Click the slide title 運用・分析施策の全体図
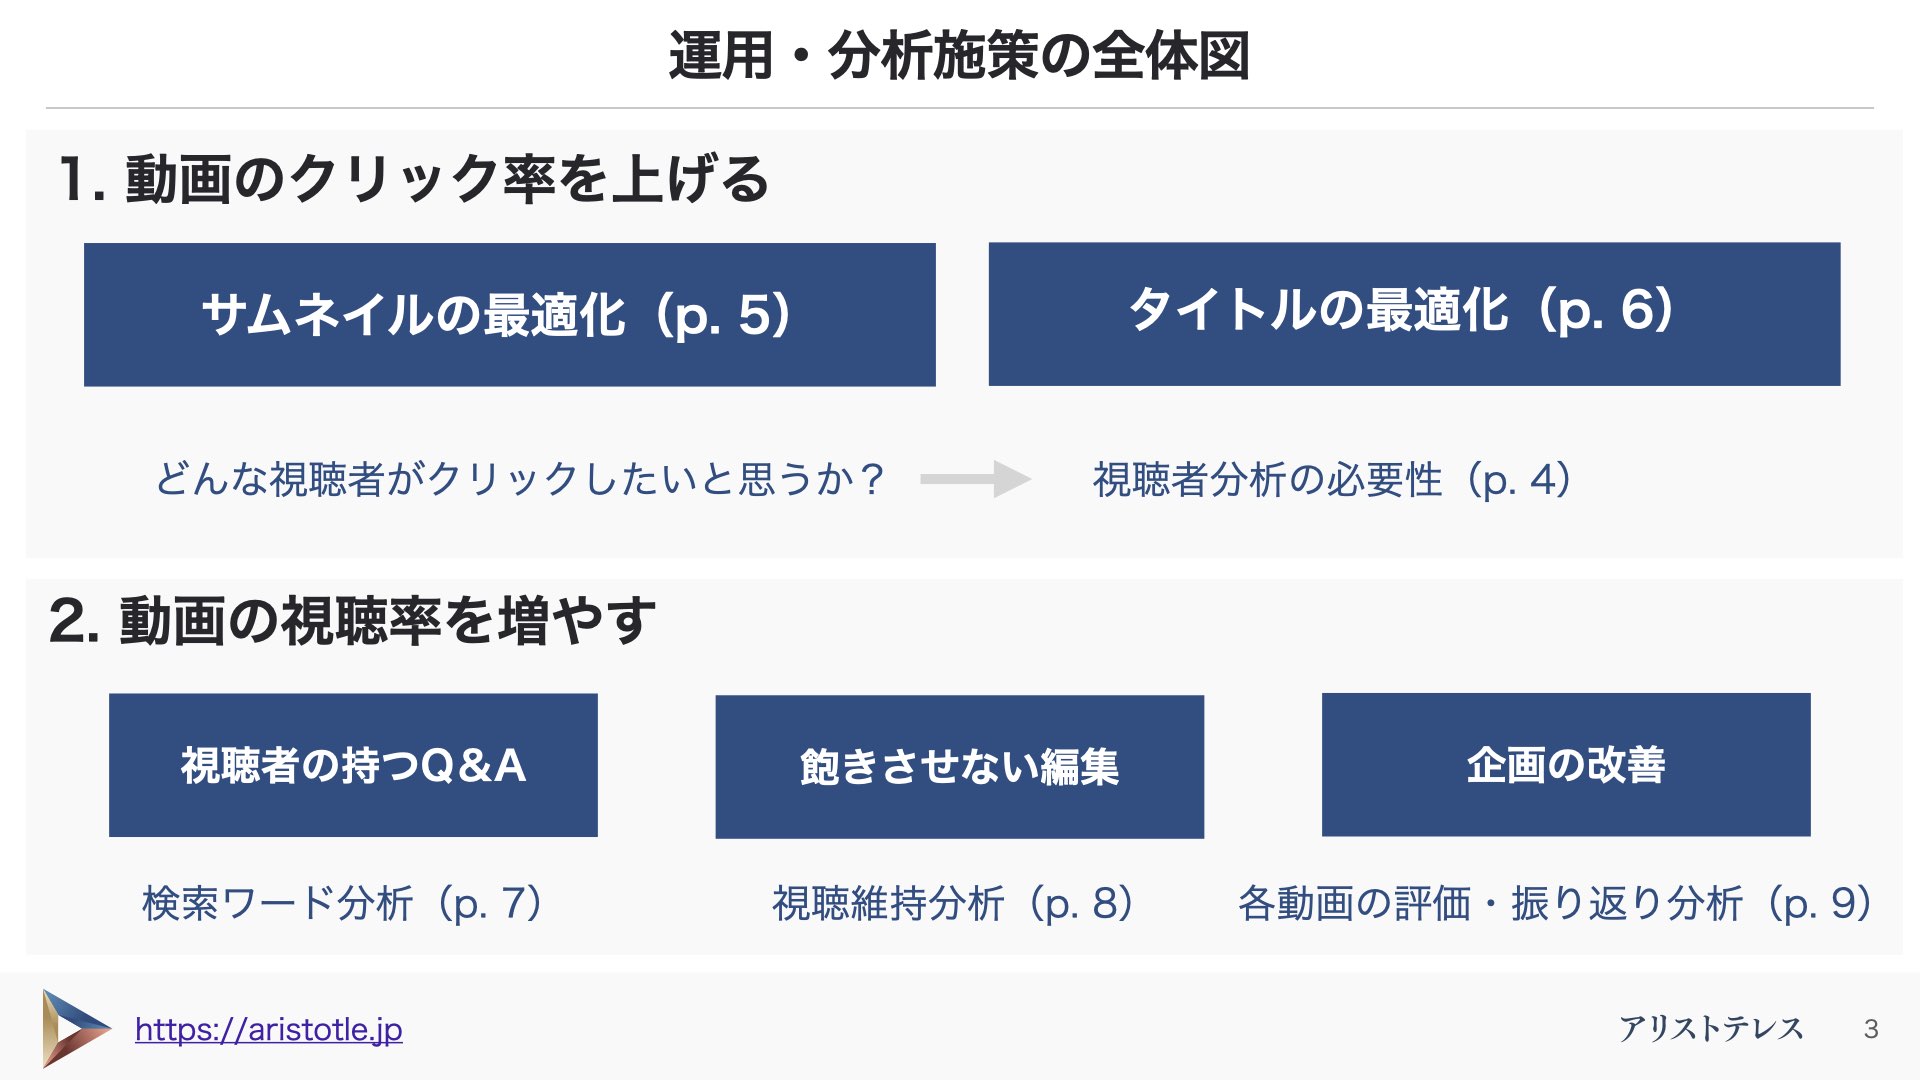 coord(960,56)
